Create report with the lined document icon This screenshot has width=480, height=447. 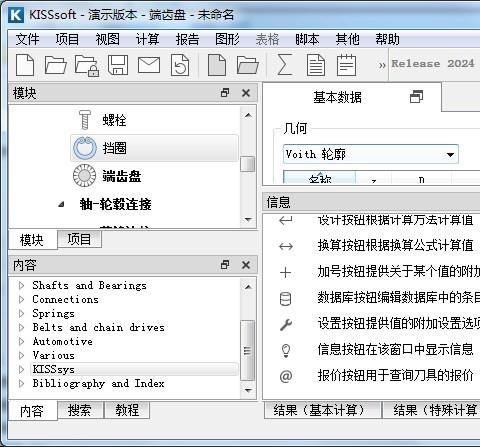coord(316,65)
